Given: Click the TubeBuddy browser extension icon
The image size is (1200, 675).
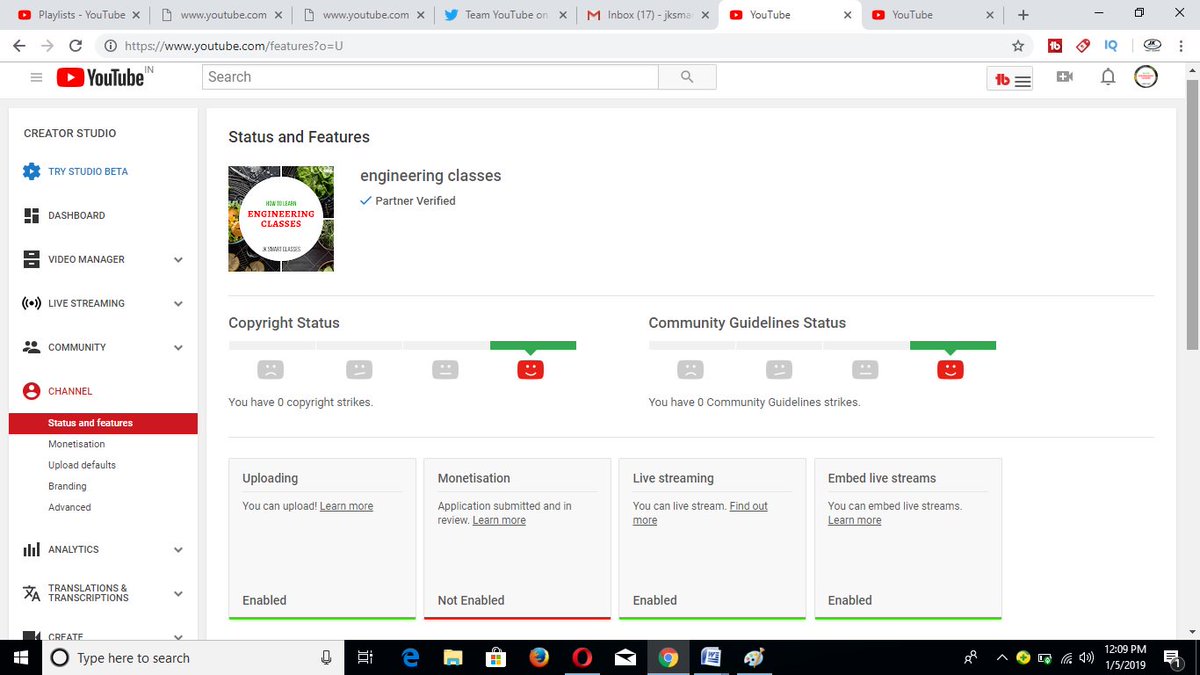Looking at the screenshot, I should 1055,45.
